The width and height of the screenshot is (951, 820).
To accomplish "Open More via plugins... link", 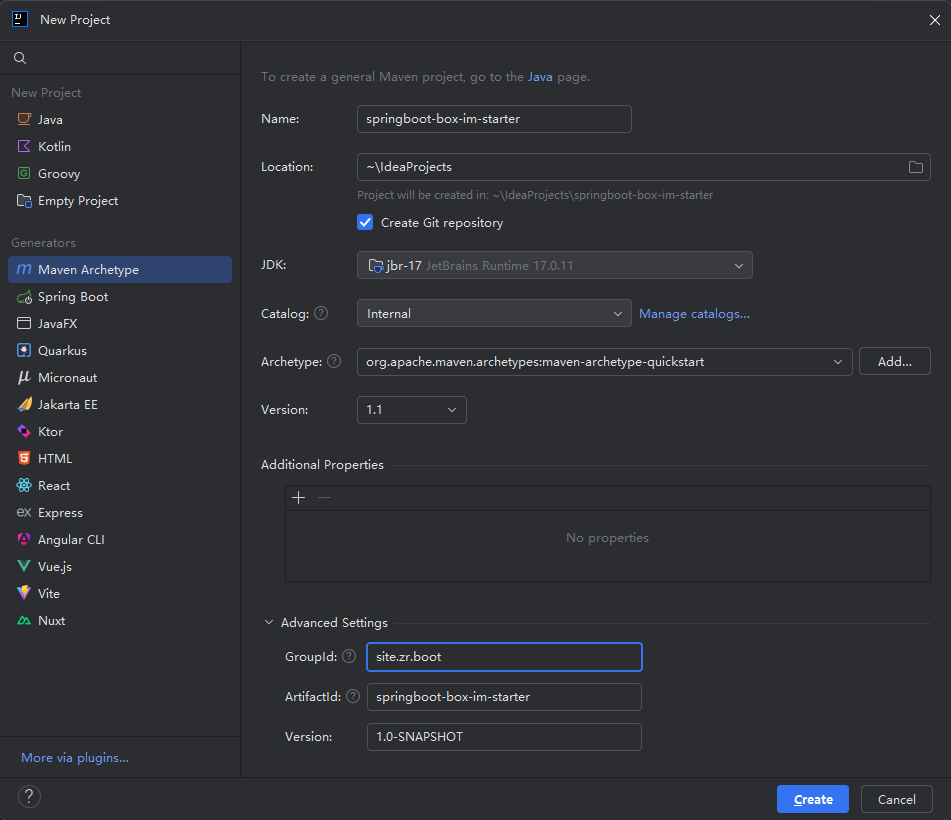I will pyautogui.click(x=75, y=758).
